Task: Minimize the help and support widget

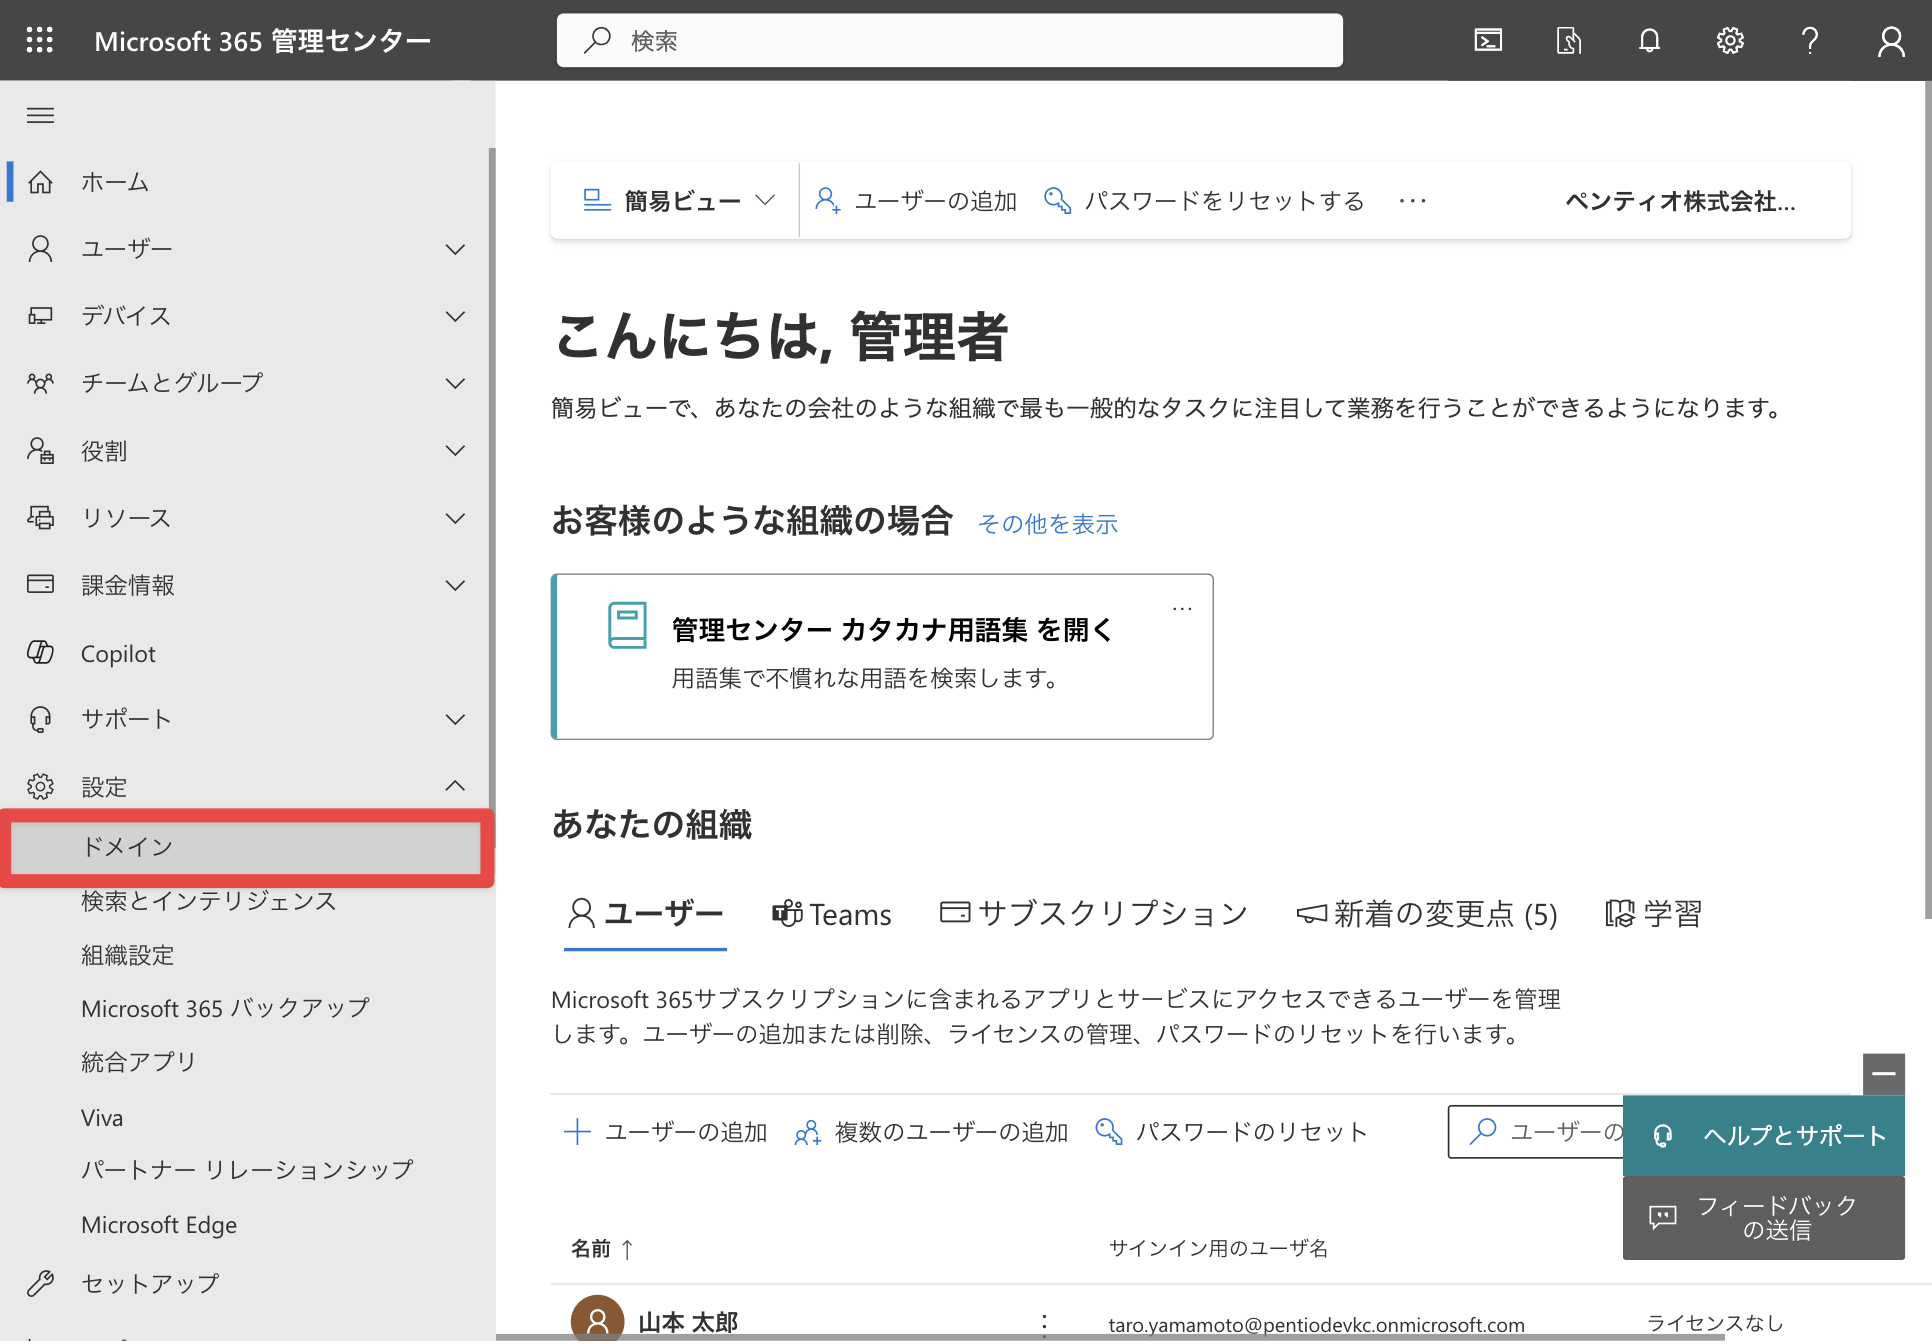Action: (x=1883, y=1074)
